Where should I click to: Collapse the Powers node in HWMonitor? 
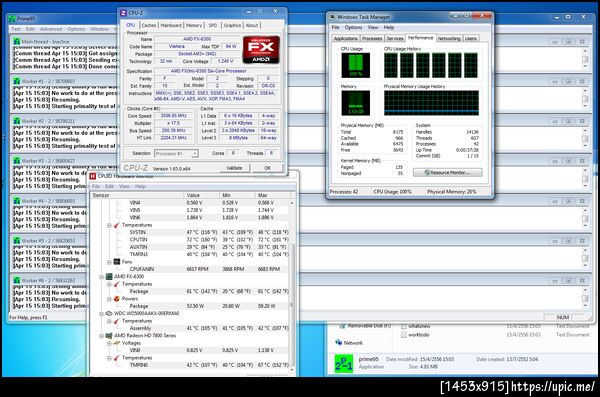[x=109, y=299]
